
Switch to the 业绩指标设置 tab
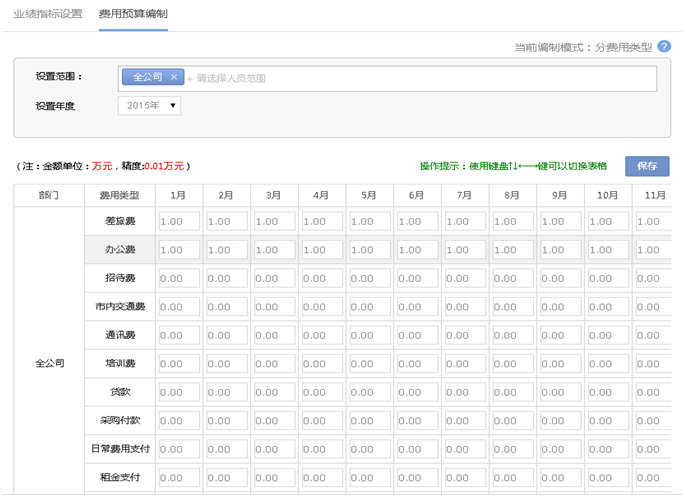(48, 14)
